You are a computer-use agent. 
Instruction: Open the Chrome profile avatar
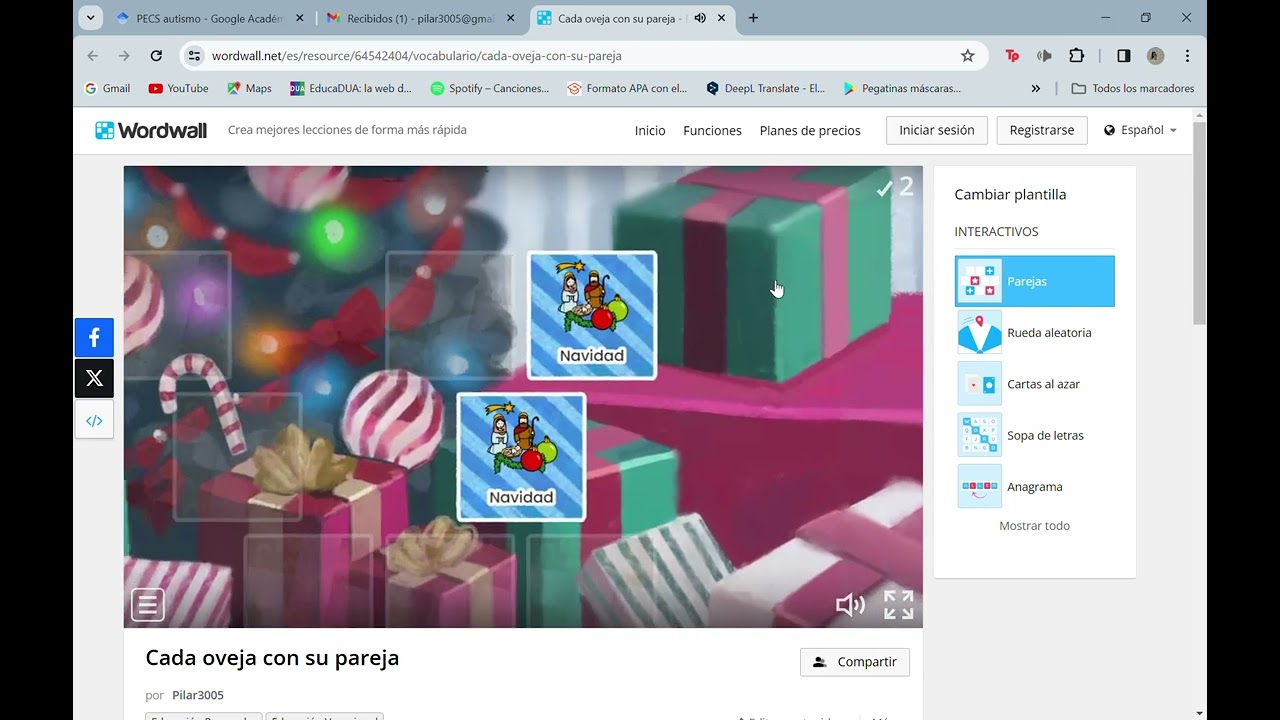pos(1155,56)
